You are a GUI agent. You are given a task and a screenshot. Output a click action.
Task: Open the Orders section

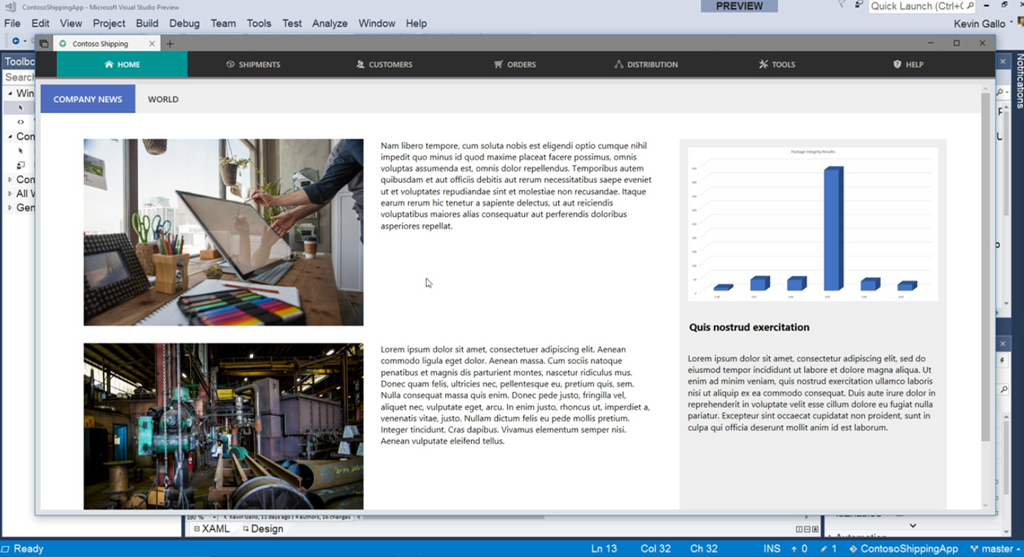(x=515, y=65)
